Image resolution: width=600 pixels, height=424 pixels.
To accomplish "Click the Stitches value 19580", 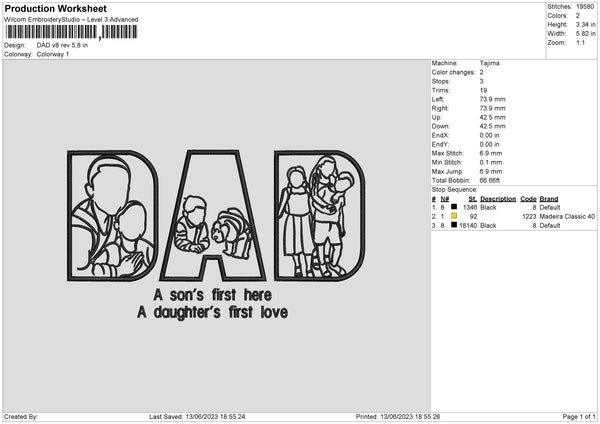I will [x=585, y=7].
